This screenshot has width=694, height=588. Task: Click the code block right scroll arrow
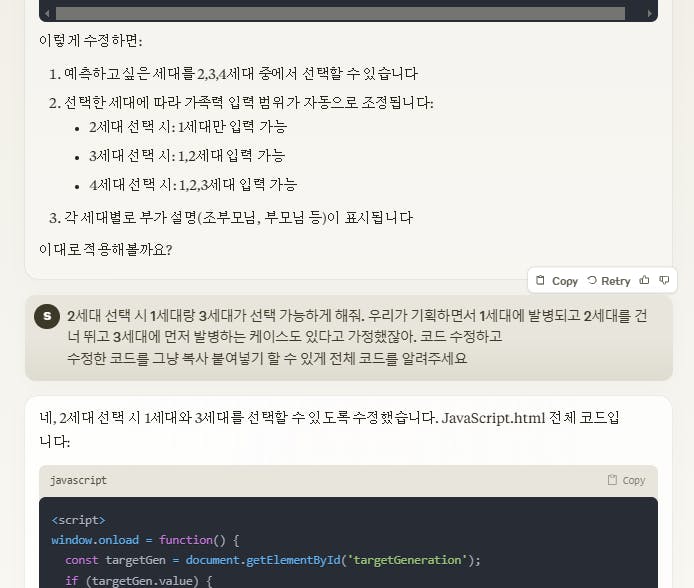[649, 14]
